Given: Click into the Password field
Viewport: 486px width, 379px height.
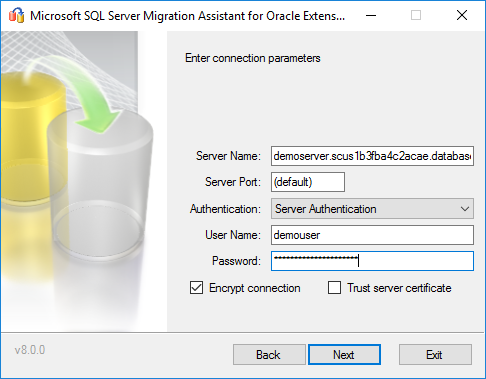Looking at the screenshot, I should (x=372, y=261).
